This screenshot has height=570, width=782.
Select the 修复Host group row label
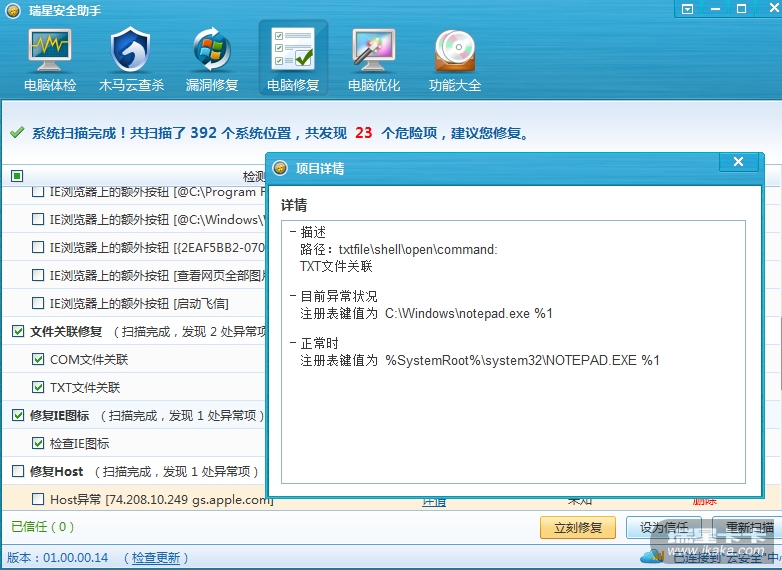[x=56, y=471]
